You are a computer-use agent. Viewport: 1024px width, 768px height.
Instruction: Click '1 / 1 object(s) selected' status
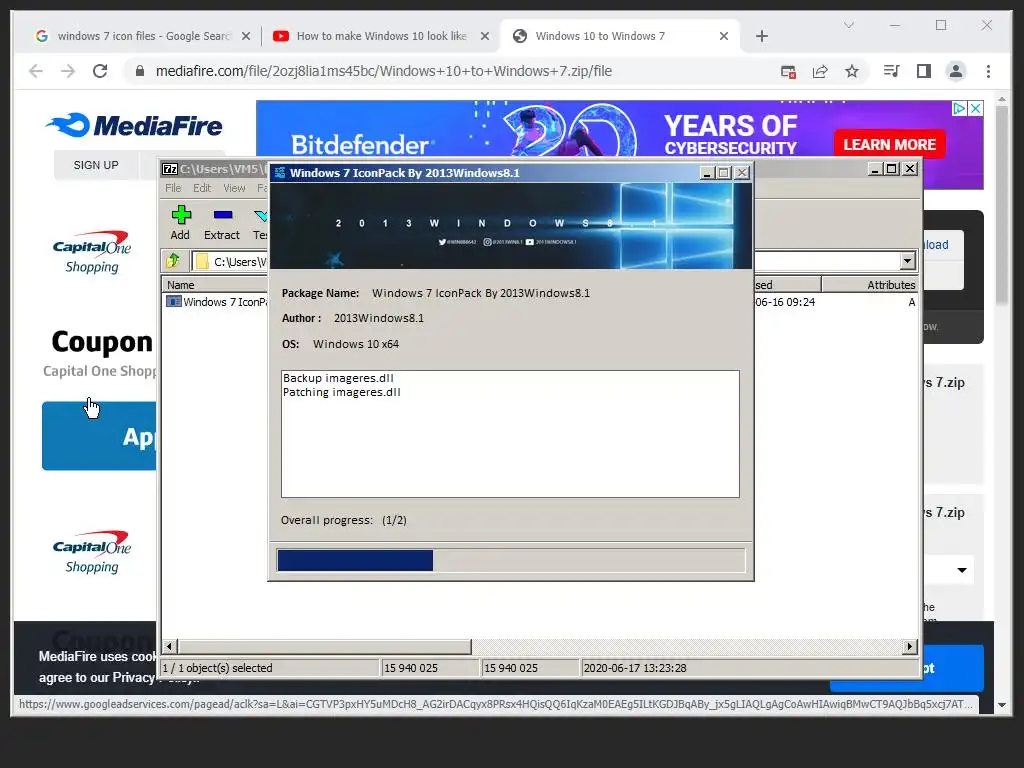[269, 667]
